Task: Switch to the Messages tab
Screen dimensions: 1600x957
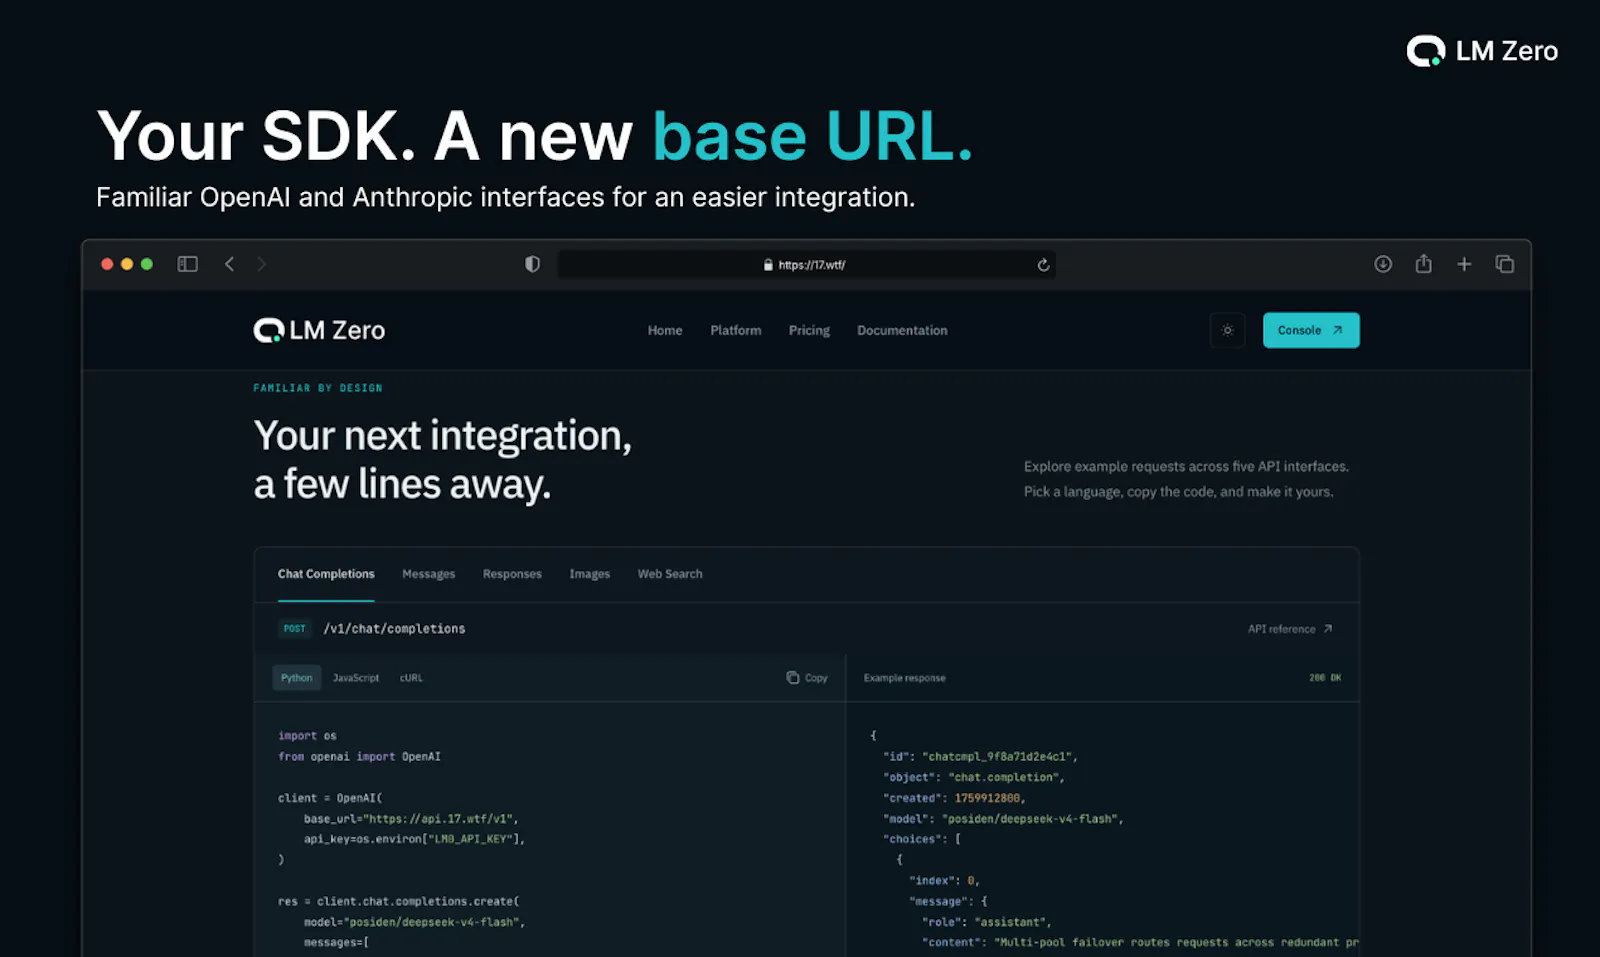Action: coord(428,574)
